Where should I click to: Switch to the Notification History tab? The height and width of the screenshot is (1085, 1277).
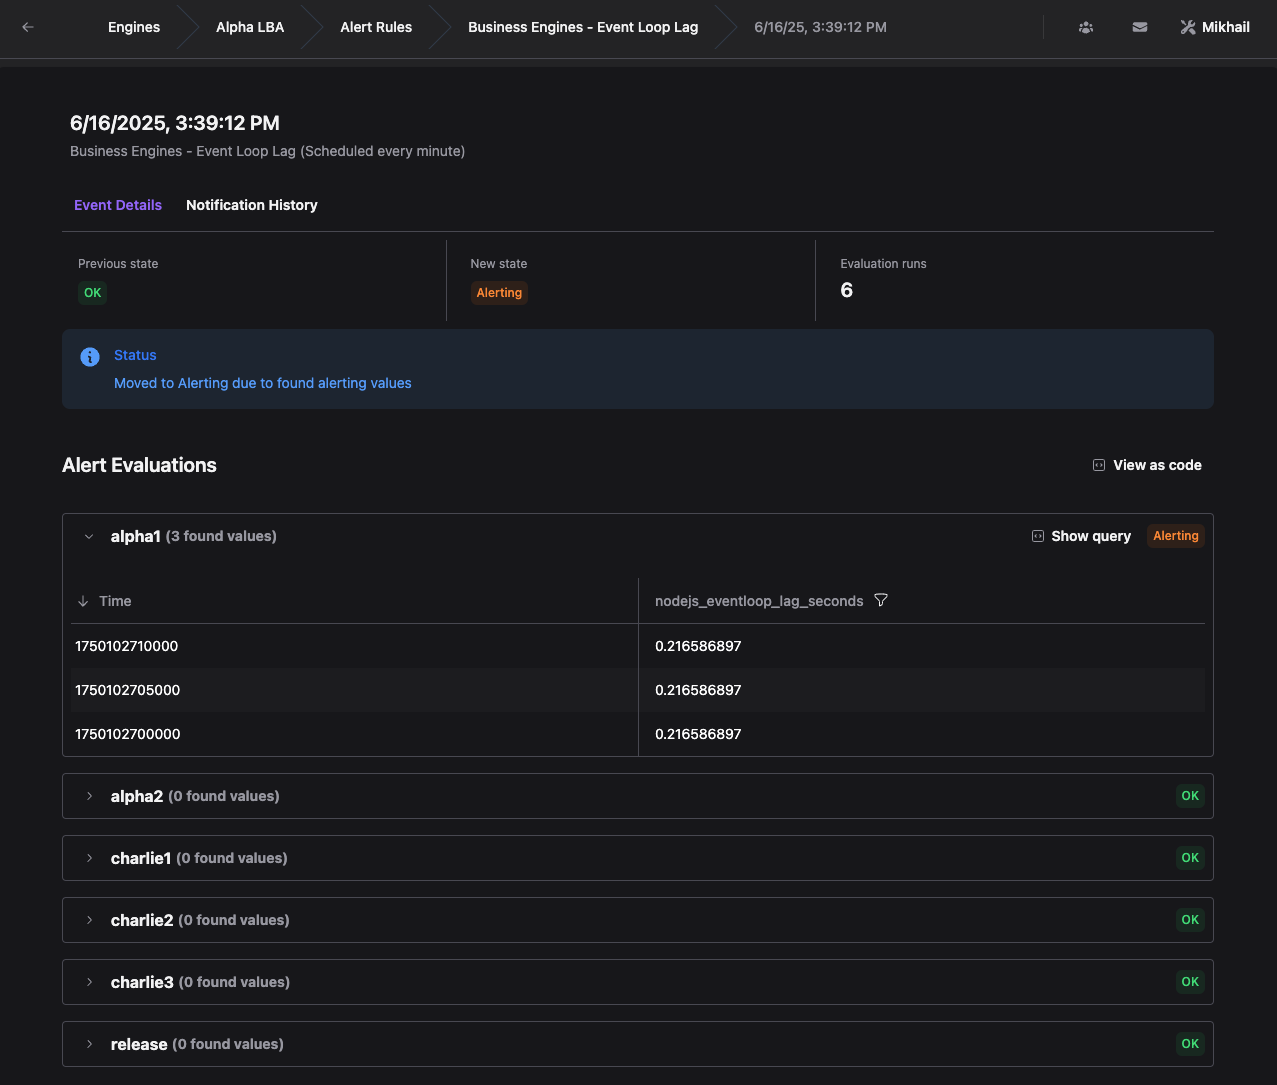pos(252,205)
